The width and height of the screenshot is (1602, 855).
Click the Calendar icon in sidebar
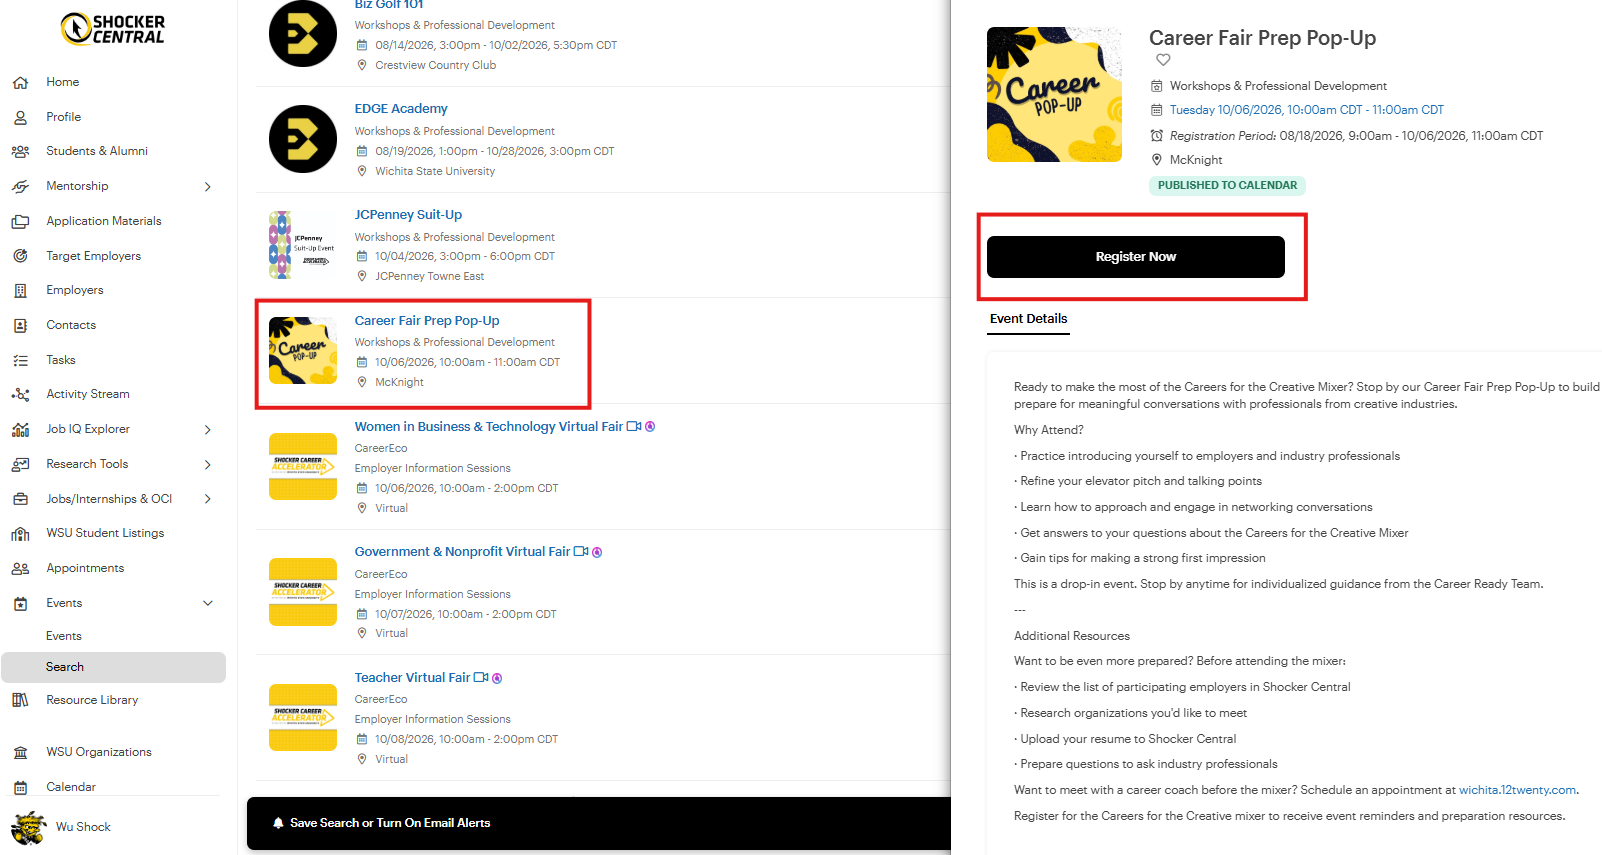pos(20,788)
